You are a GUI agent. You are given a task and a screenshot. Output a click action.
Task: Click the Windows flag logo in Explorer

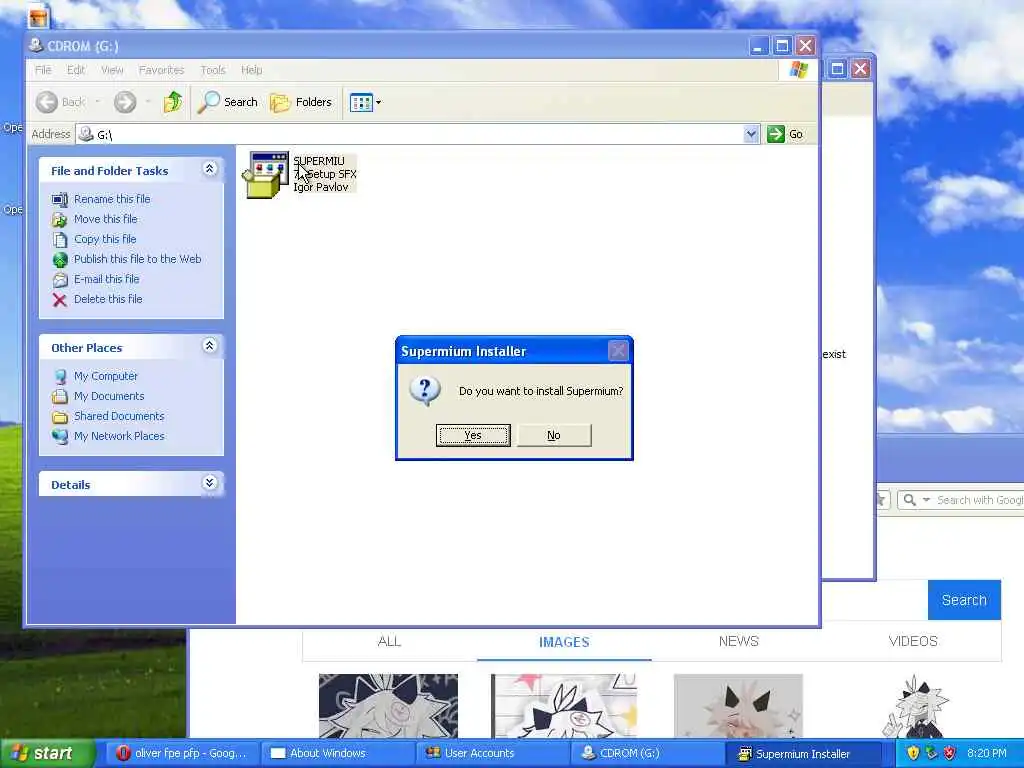point(798,70)
